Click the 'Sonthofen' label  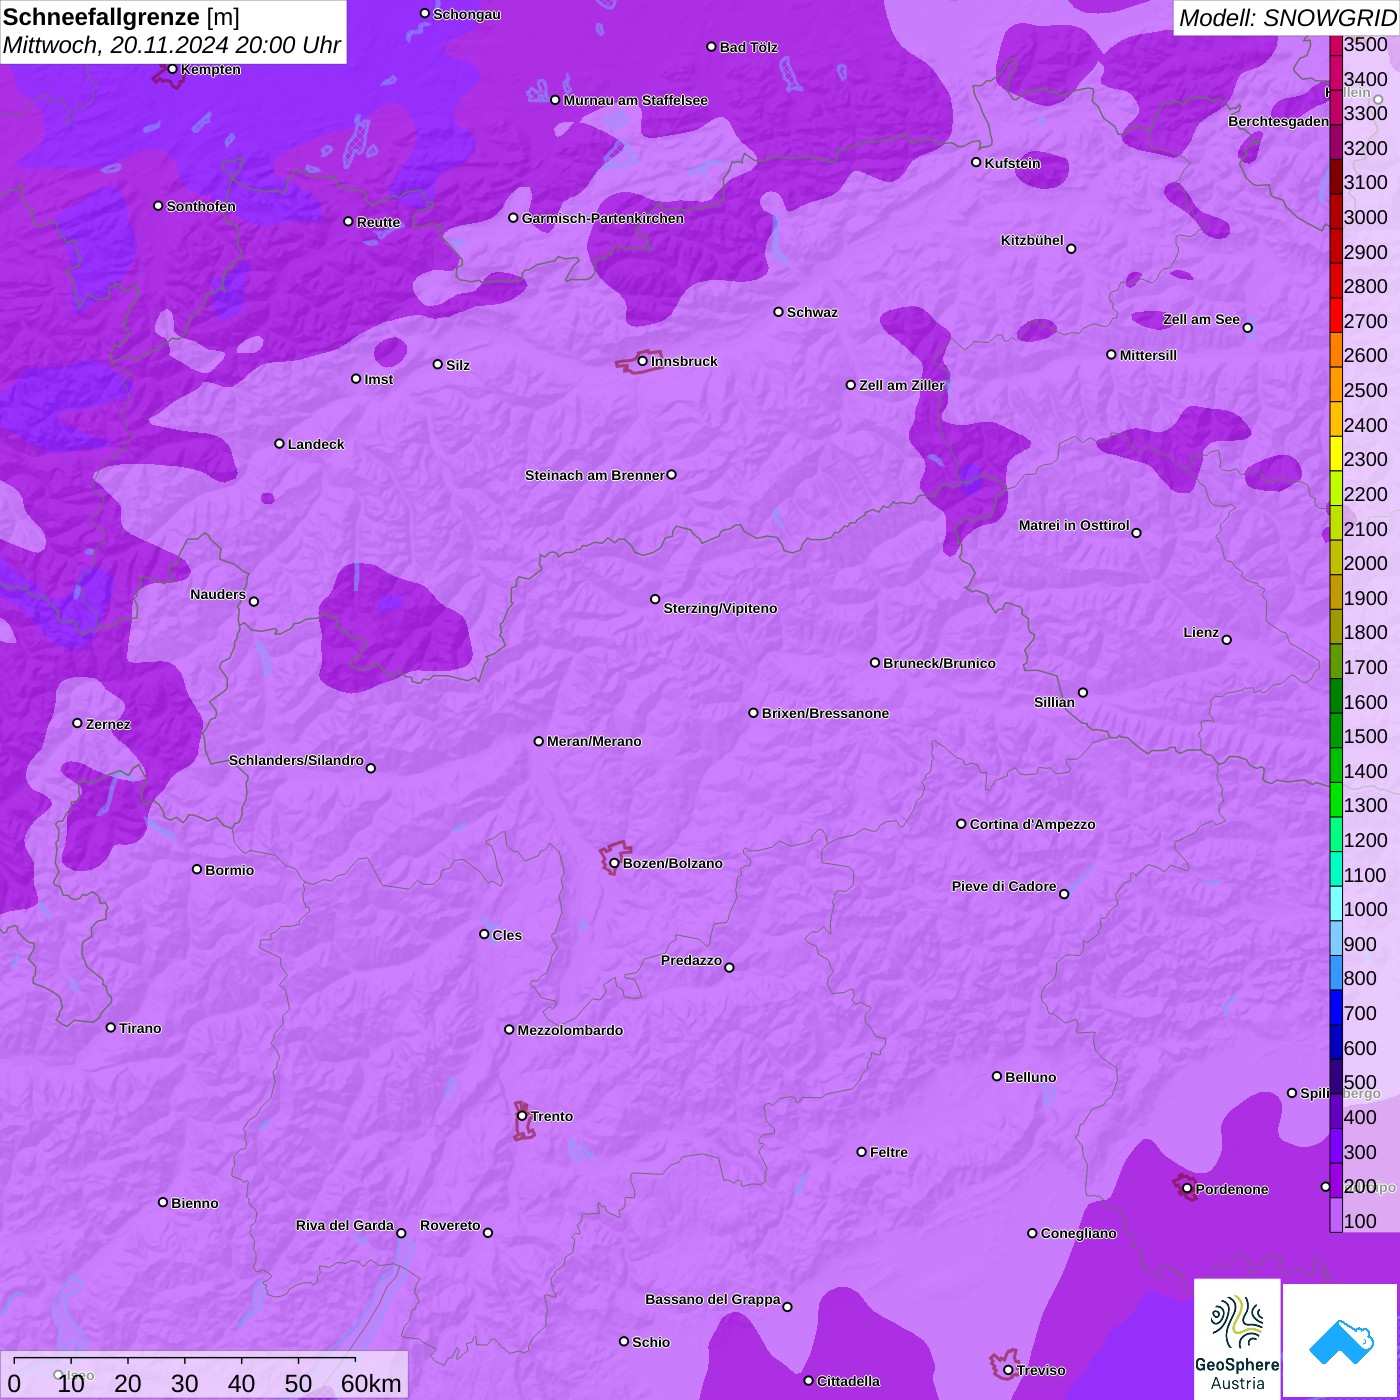tap(201, 206)
